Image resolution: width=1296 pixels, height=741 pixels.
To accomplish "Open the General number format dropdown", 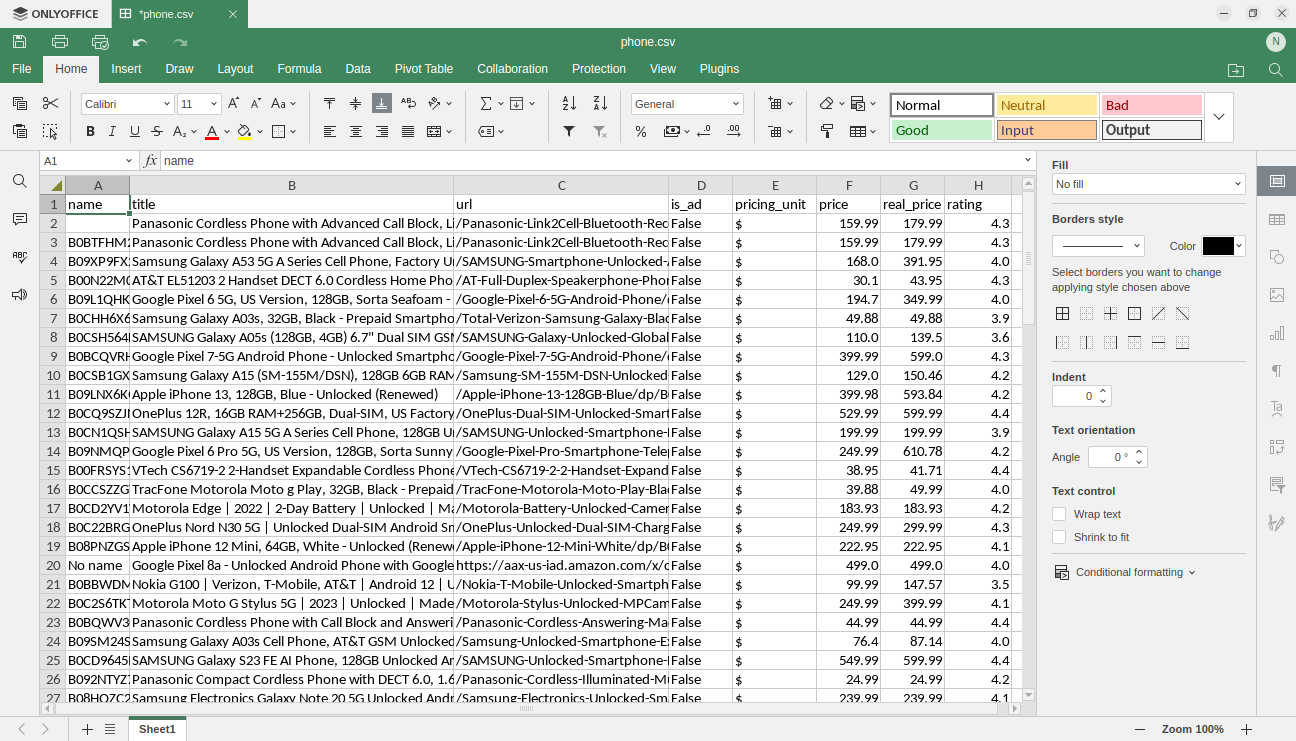I will tap(736, 104).
